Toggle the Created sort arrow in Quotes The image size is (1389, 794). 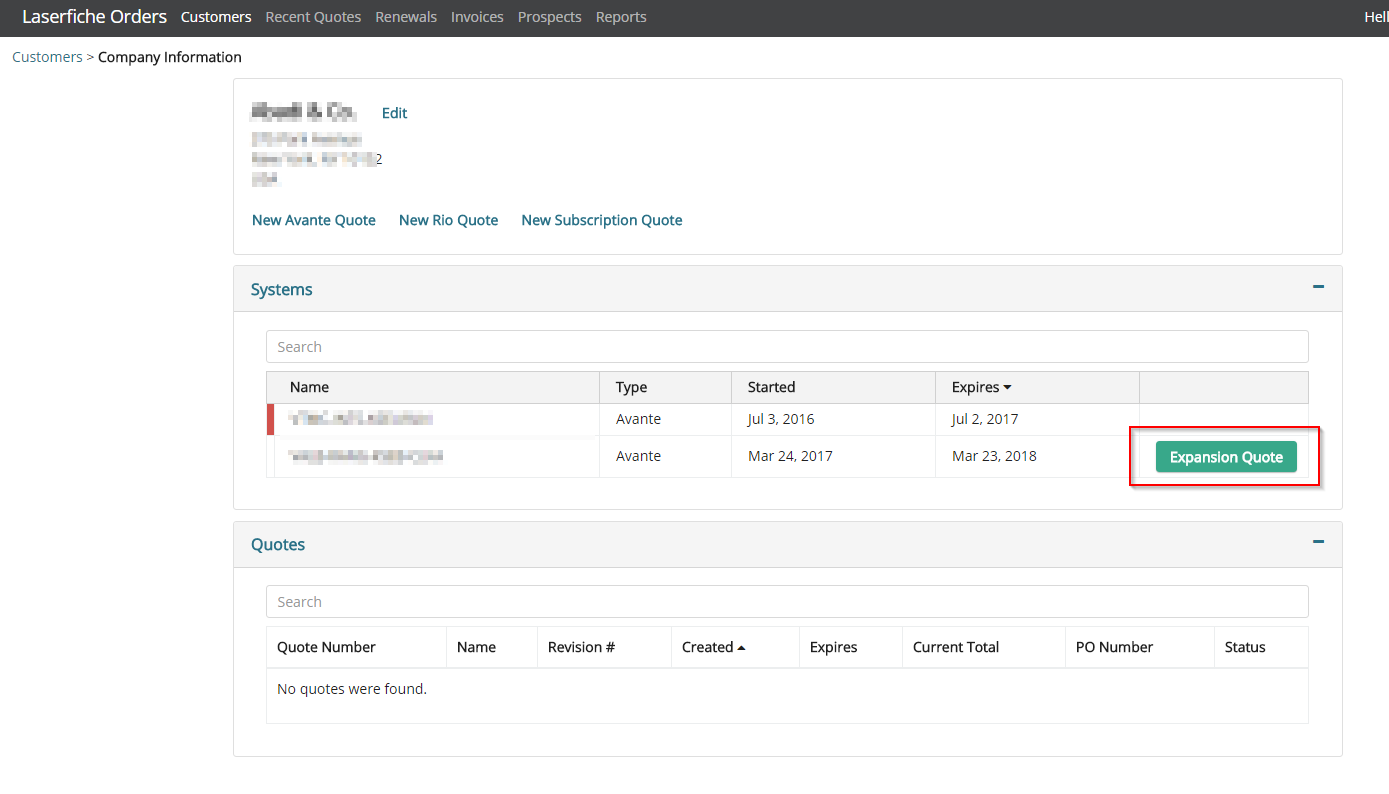click(x=741, y=648)
